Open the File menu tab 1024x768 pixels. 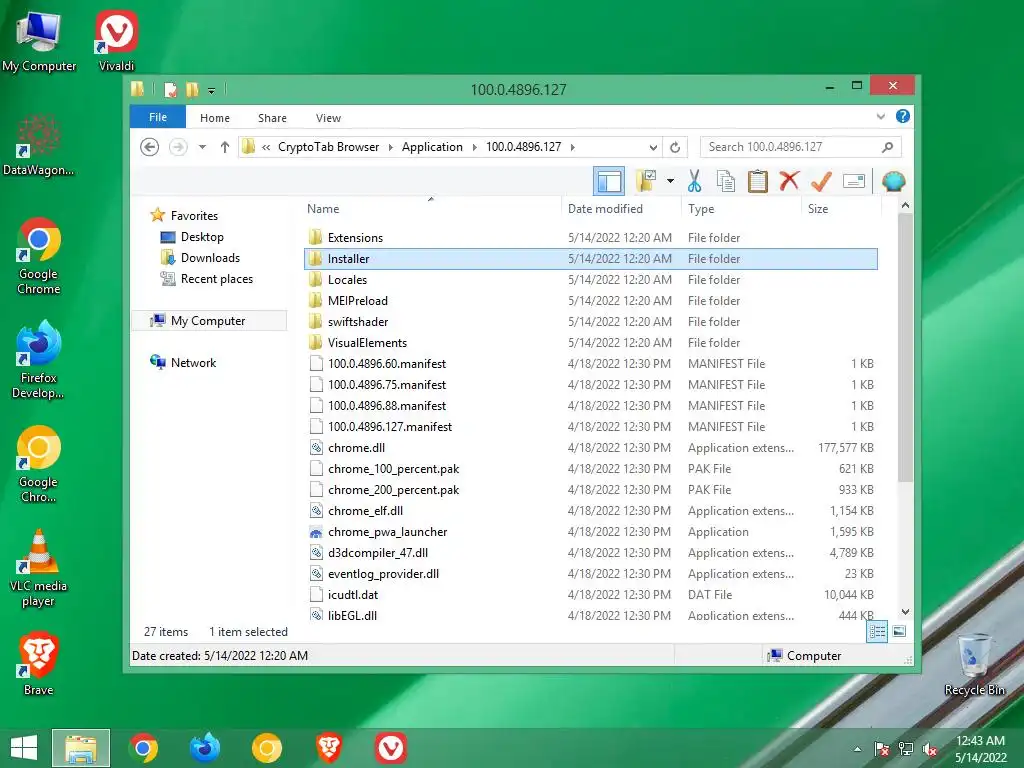pos(158,117)
